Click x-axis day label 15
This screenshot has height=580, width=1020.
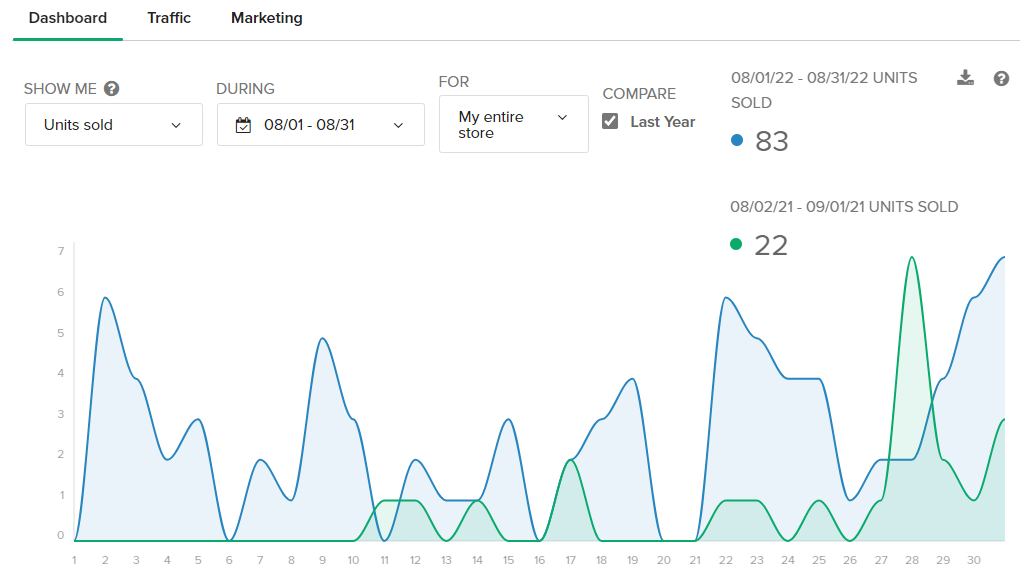pyautogui.click(x=508, y=560)
